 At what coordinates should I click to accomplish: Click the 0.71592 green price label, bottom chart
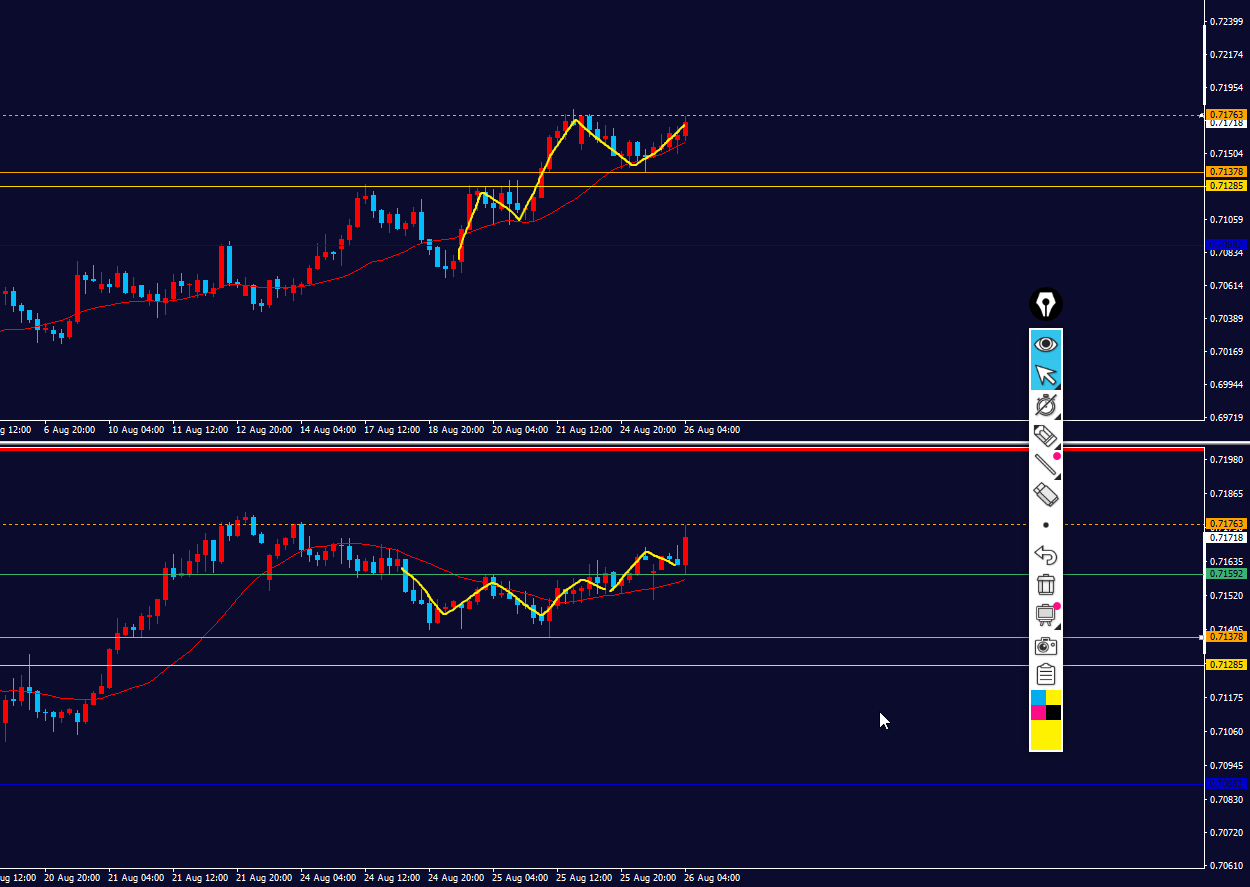coord(1226,574)
